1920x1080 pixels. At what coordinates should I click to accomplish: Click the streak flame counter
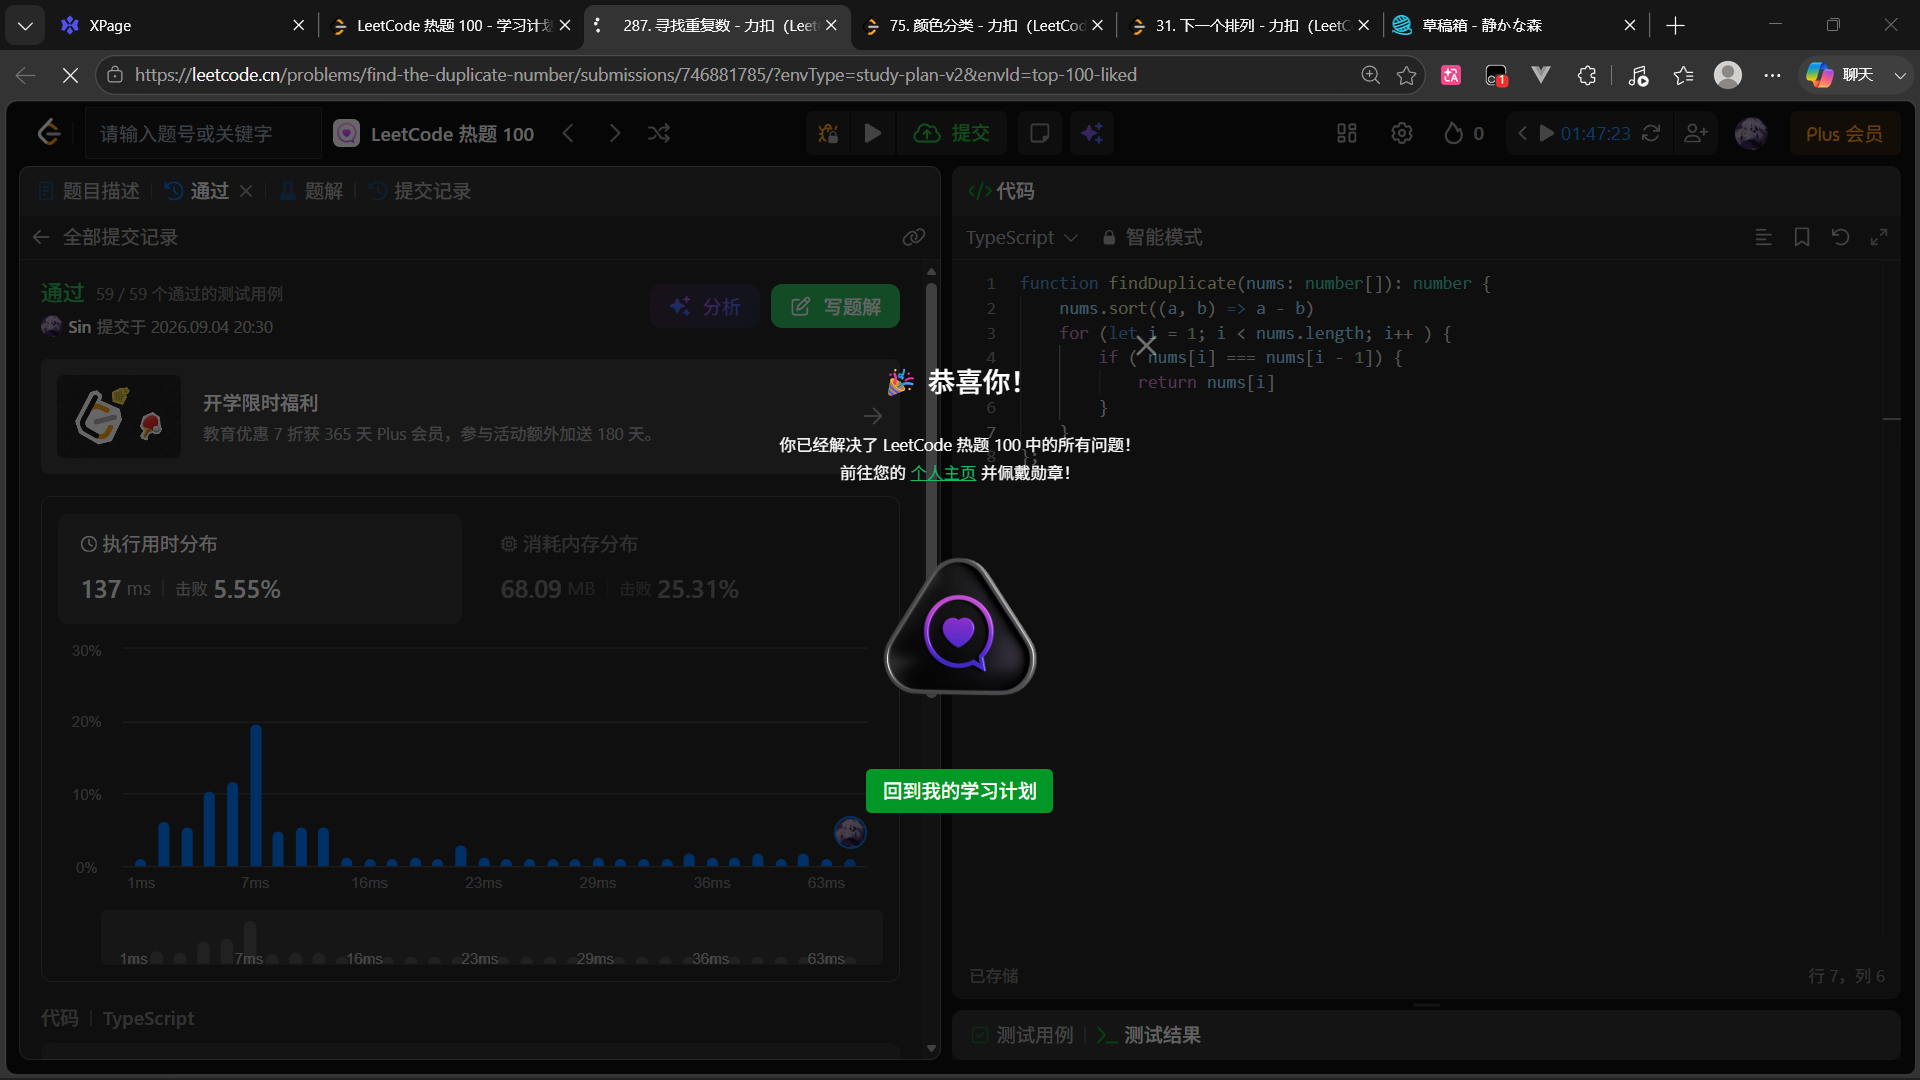pyautogui.click(x=1464, y=133)
